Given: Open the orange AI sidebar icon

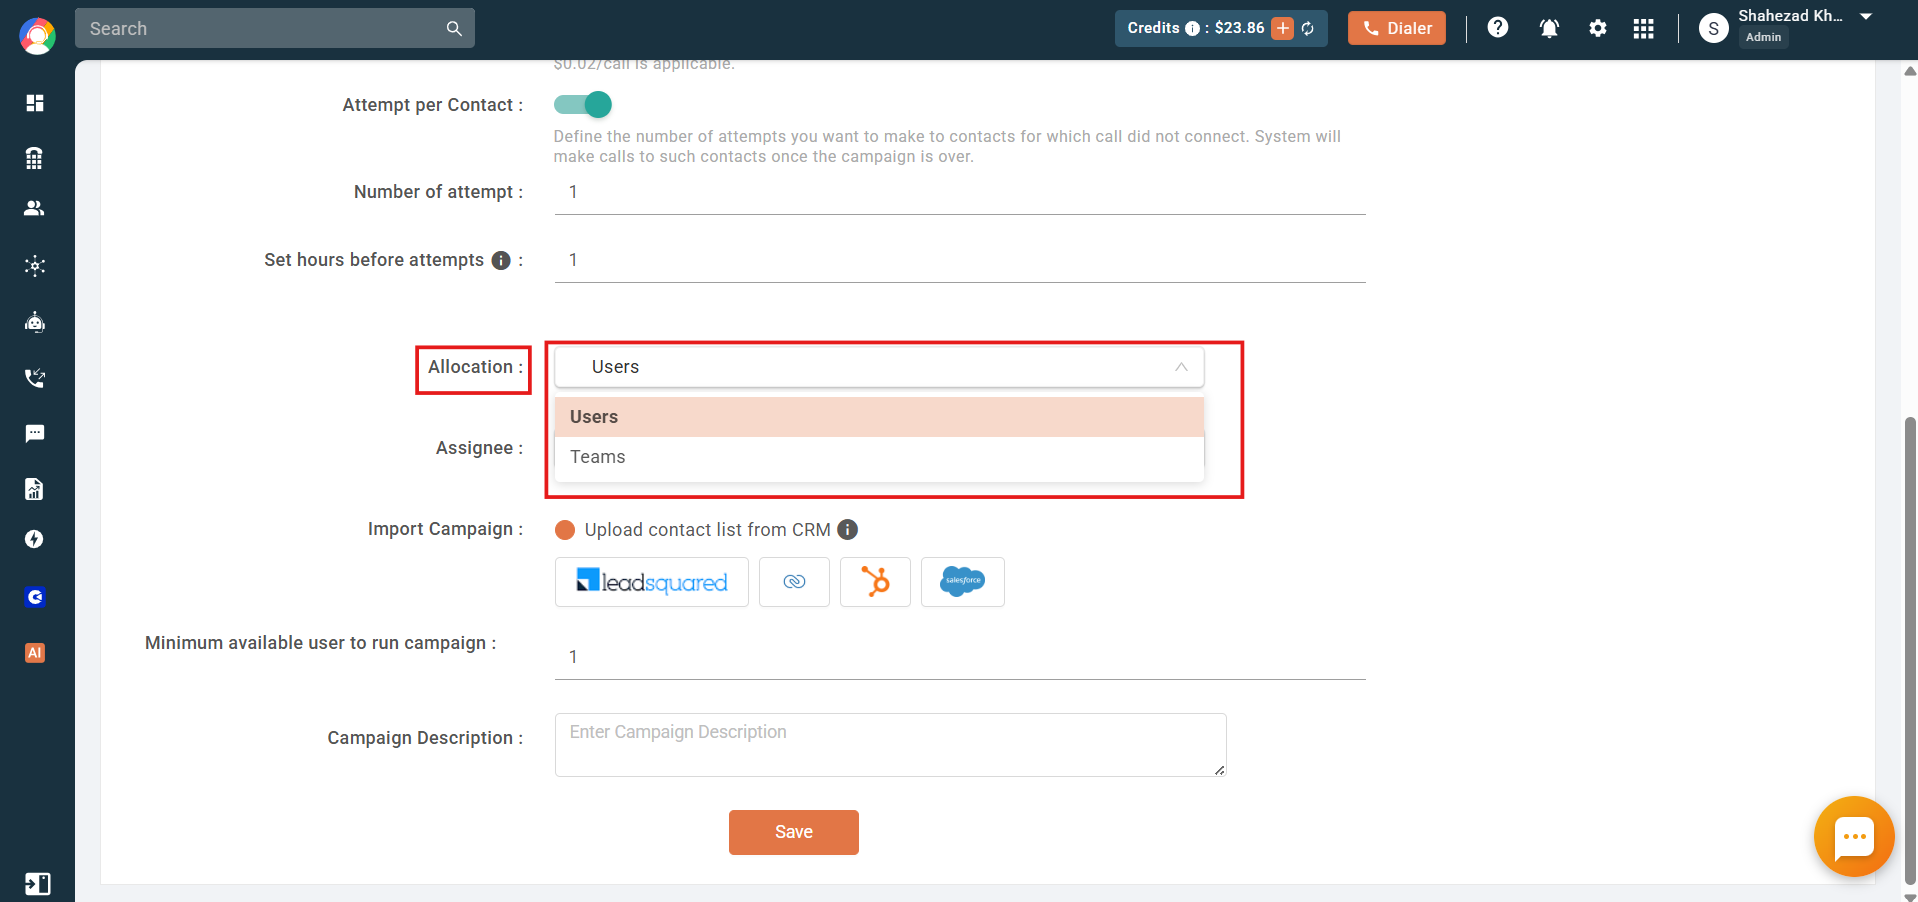Looking at the screenshot, I should tap(35, 653).
